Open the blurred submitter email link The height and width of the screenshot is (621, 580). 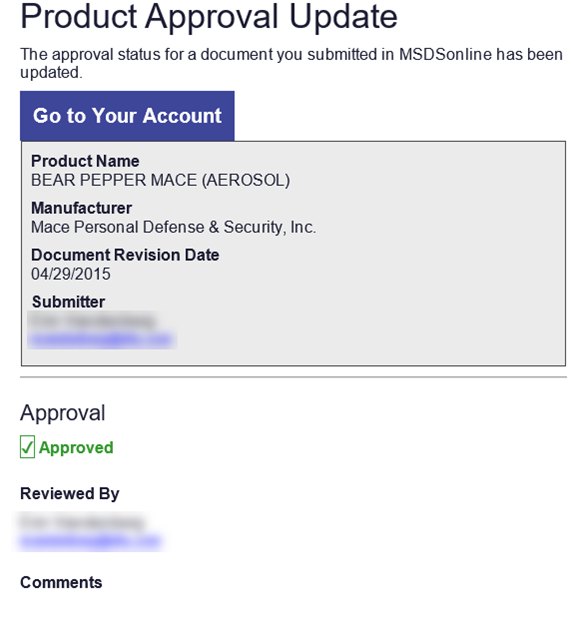(101, 340)
